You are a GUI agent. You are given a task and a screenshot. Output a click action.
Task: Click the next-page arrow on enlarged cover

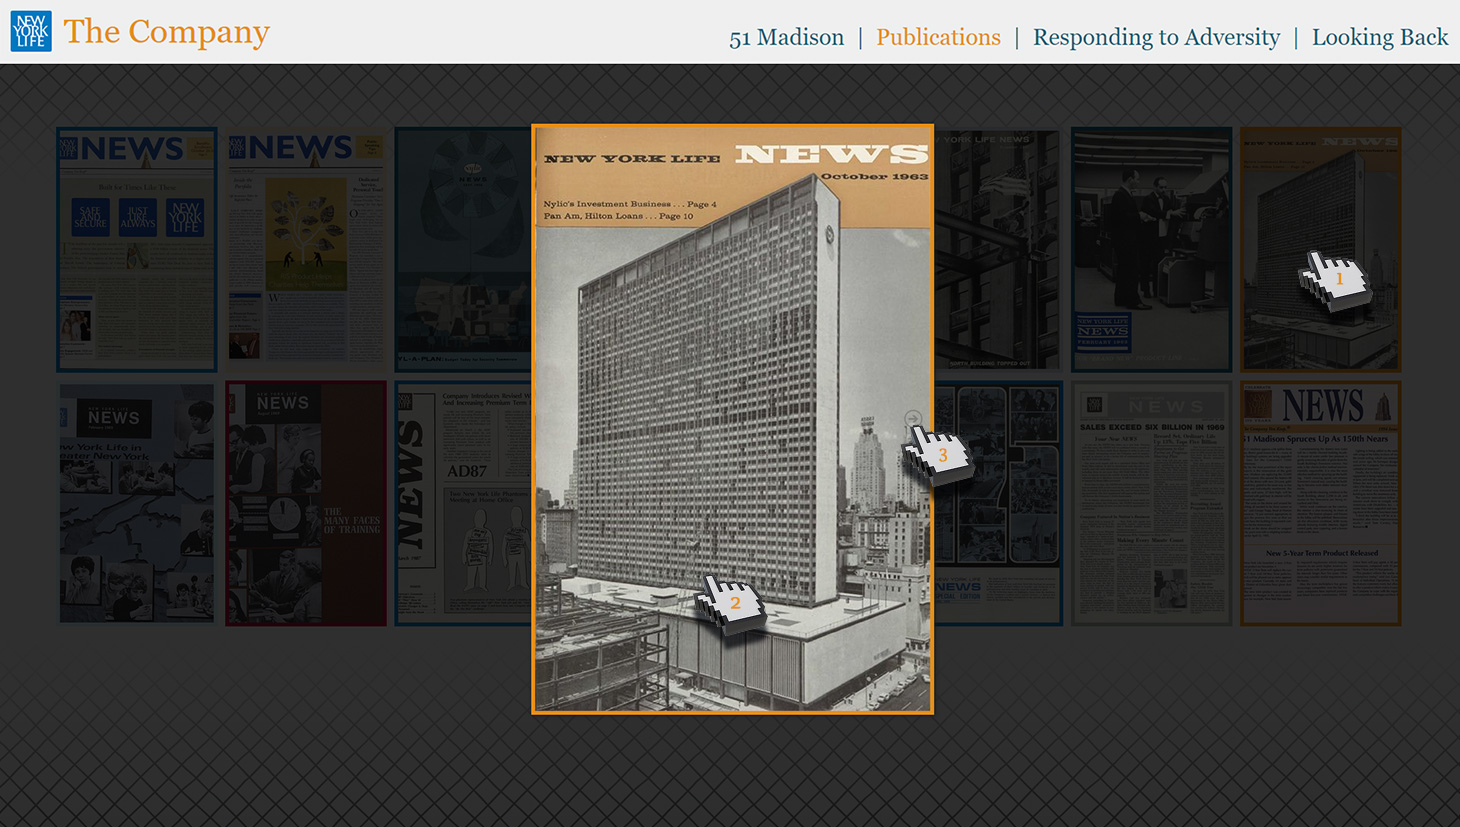point(912,419)
